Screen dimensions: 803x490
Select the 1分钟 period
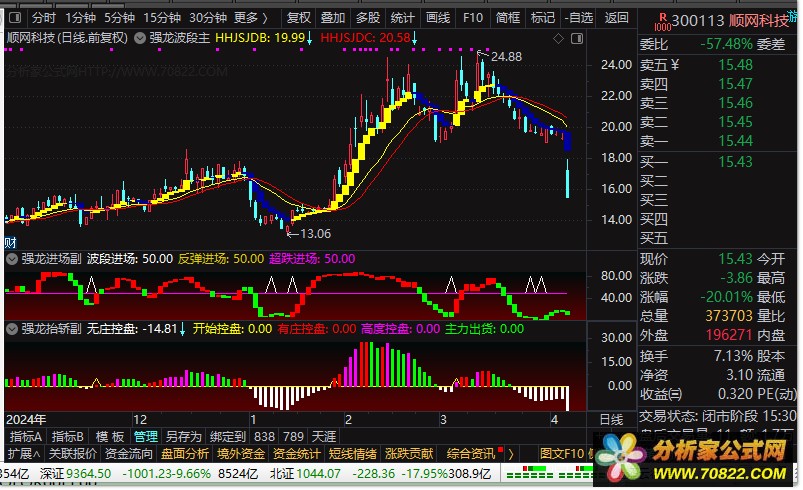pos(80,18)
